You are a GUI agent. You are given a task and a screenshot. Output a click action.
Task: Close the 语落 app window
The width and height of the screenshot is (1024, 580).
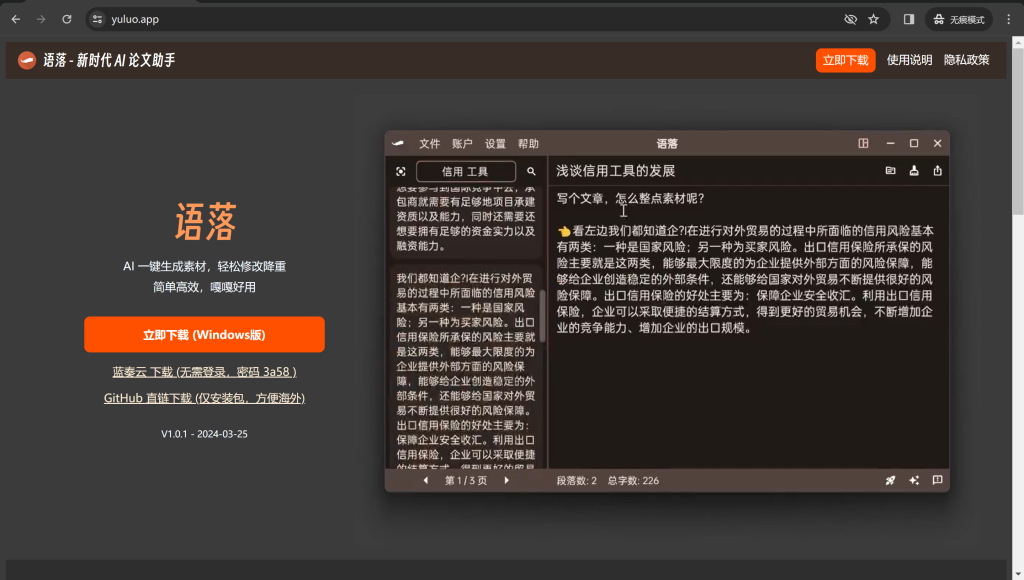938,143
